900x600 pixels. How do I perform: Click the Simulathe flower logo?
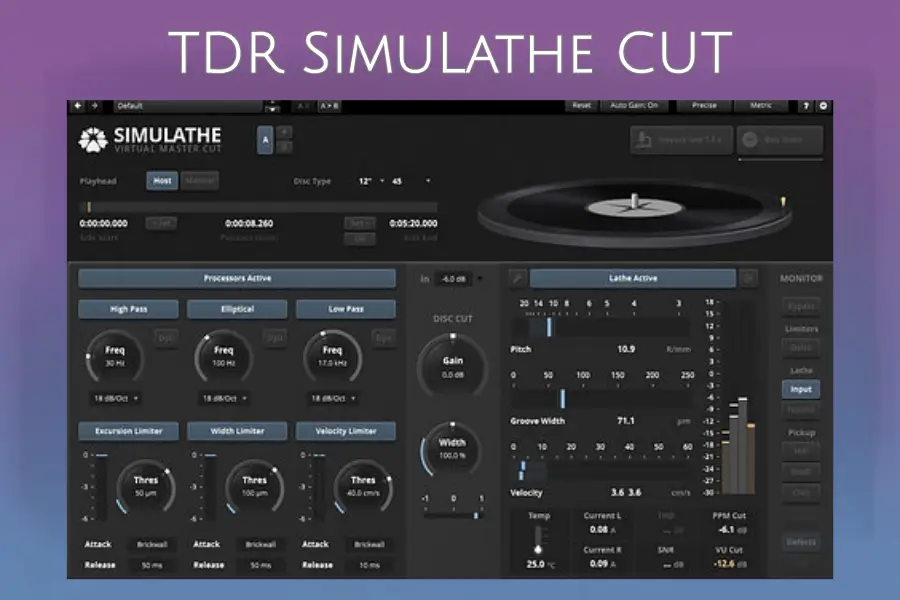(x=93, y=140)
